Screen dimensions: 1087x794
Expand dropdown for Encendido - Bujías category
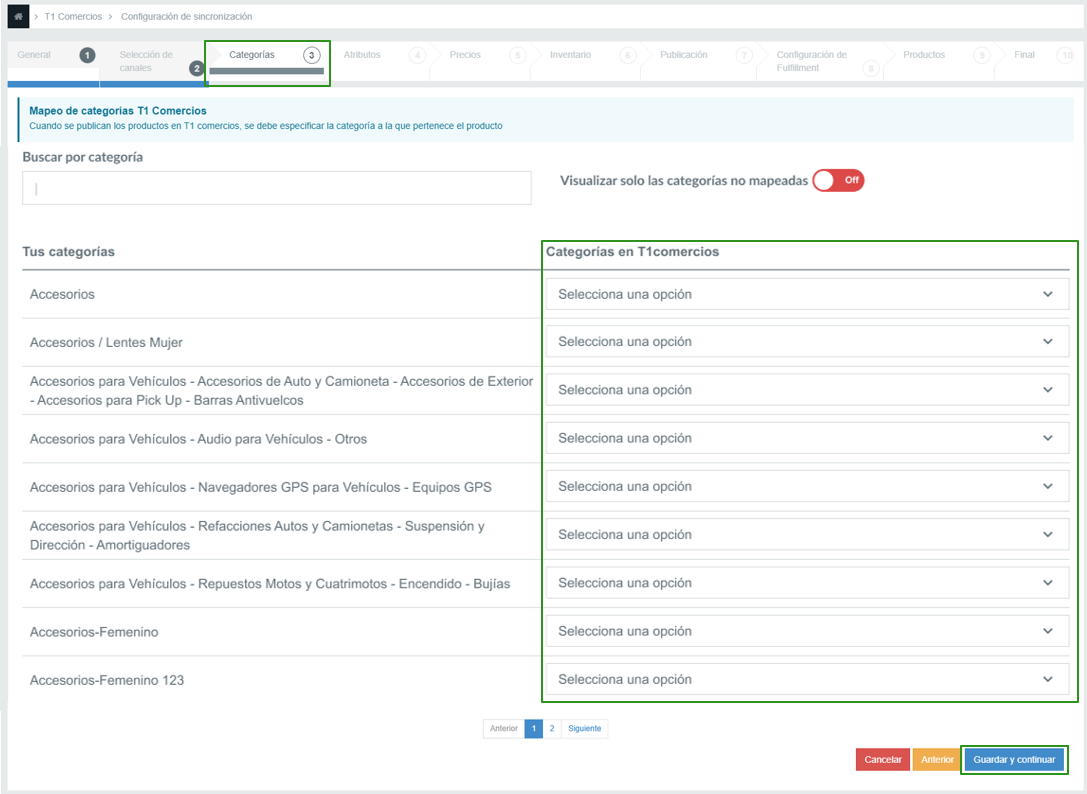click(x=807, y=582)
